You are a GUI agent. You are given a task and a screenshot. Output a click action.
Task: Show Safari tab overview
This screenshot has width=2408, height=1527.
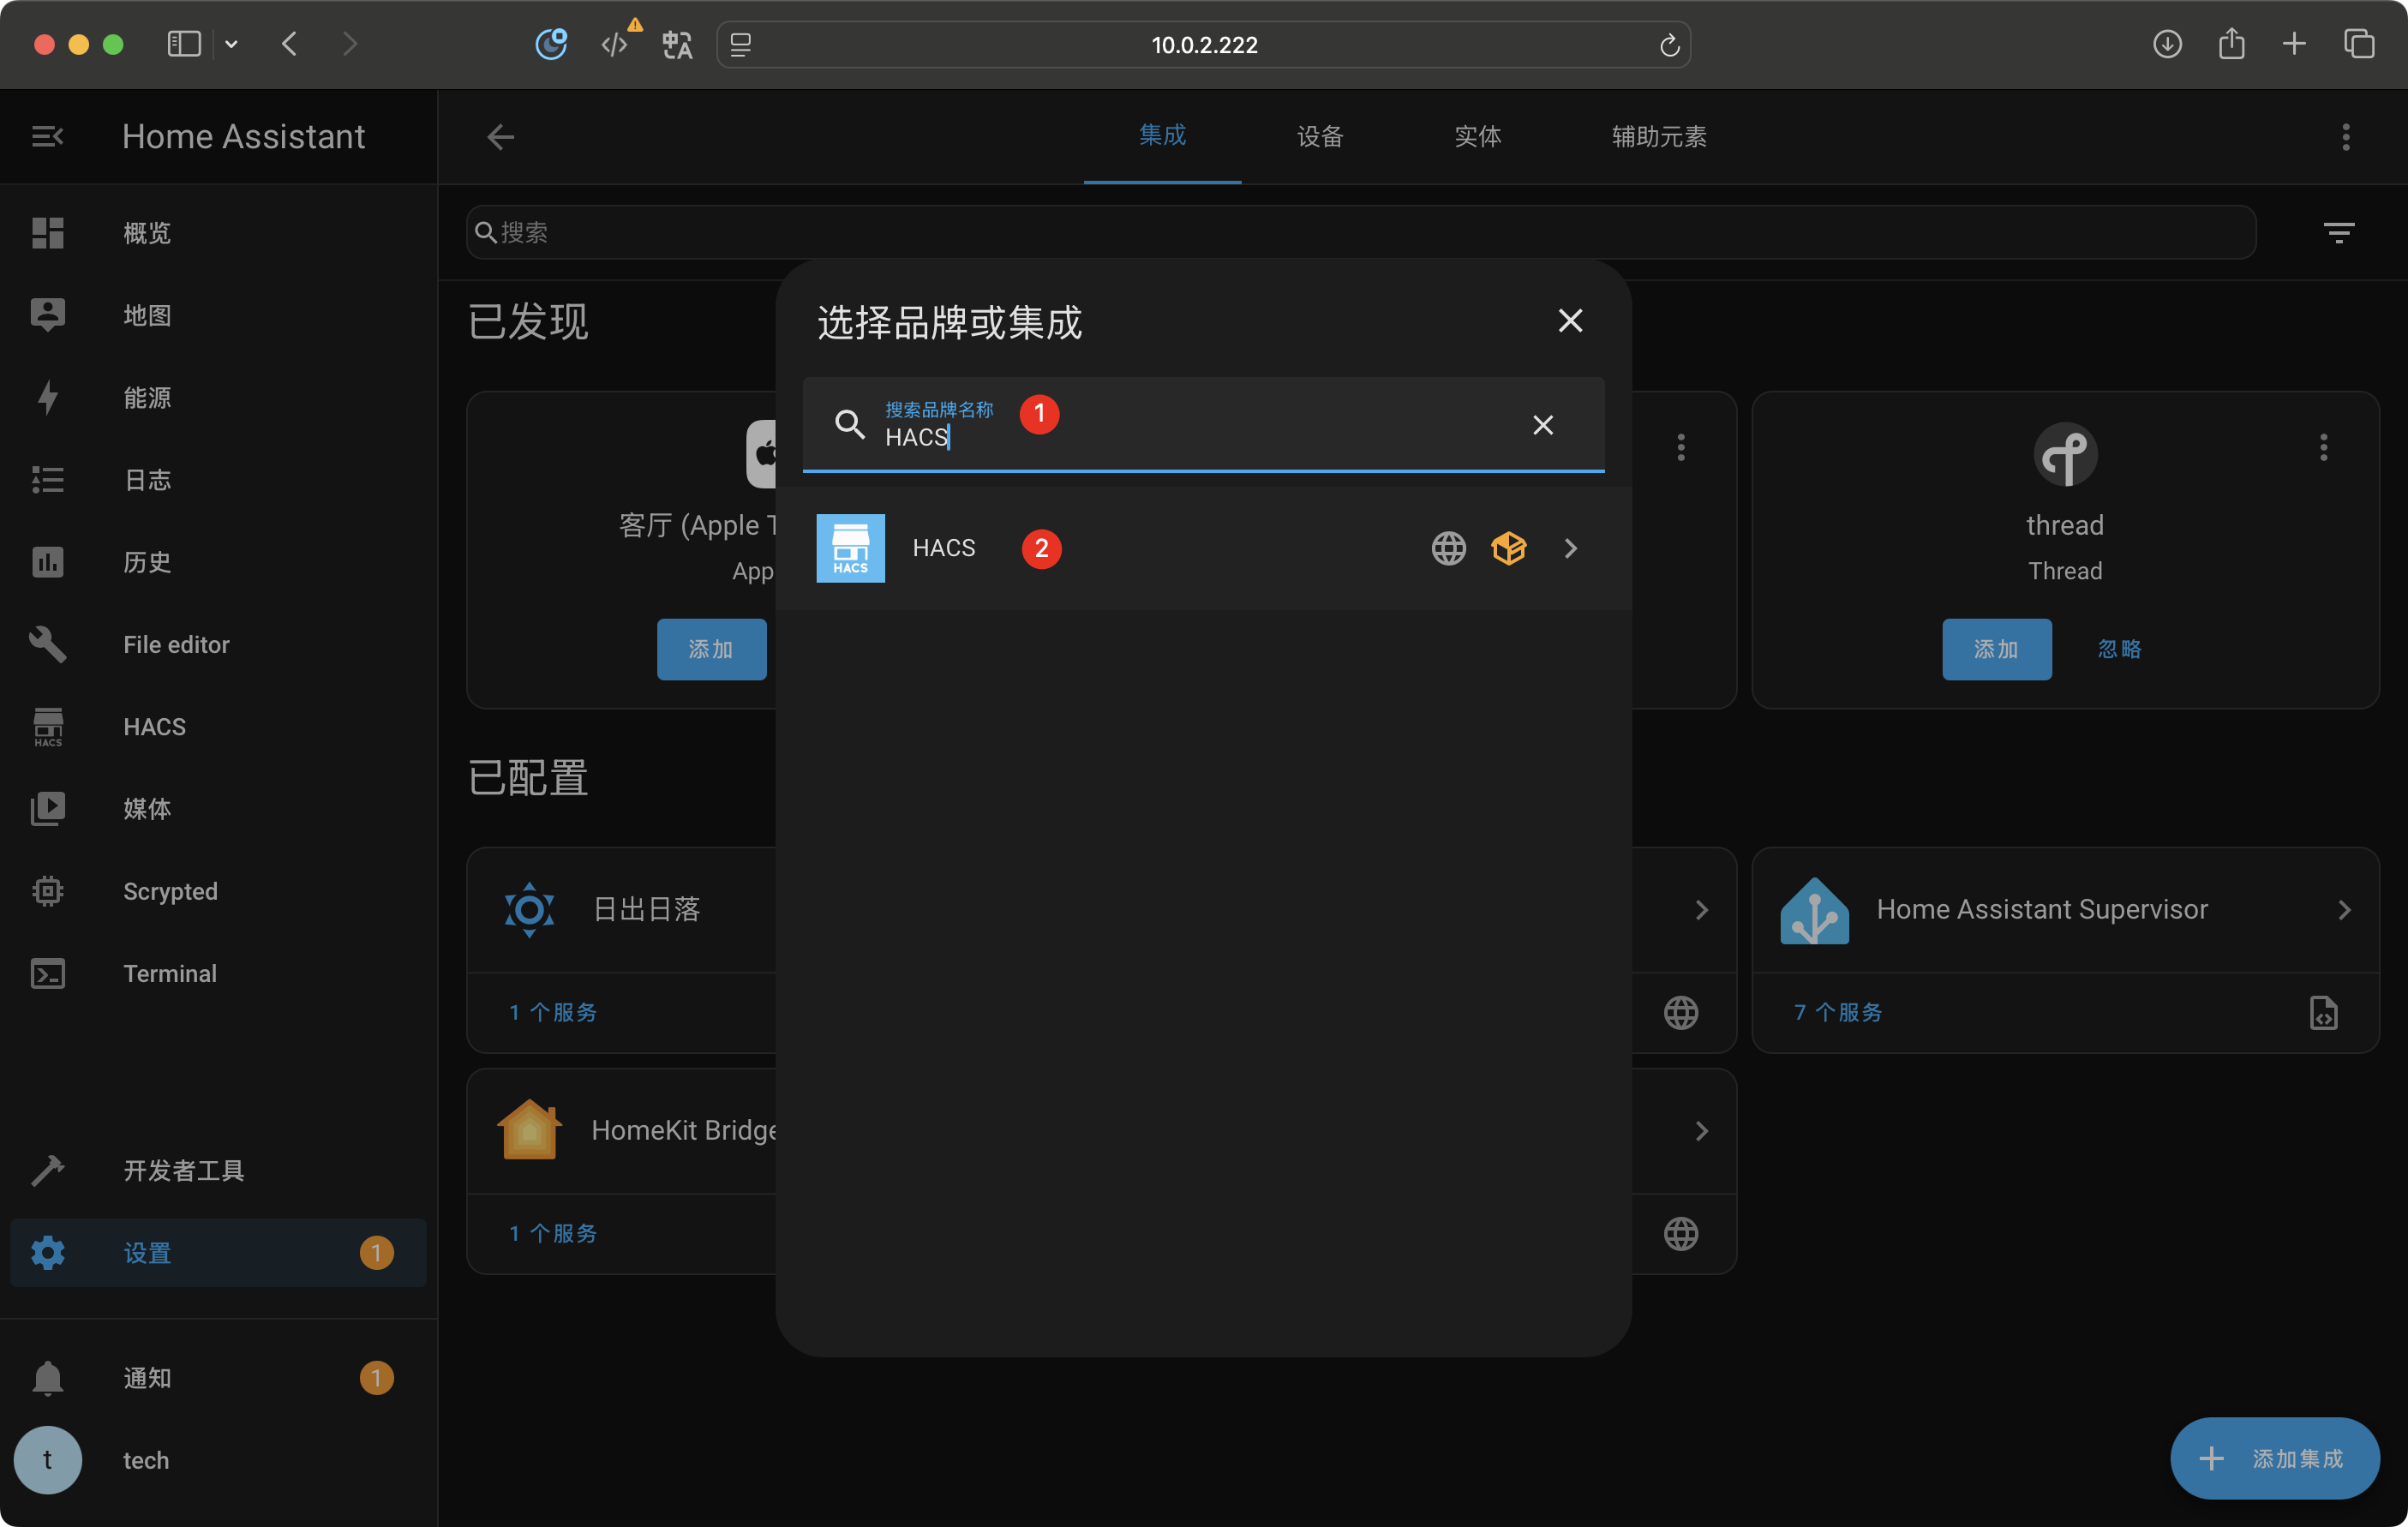pos(2358,44)
